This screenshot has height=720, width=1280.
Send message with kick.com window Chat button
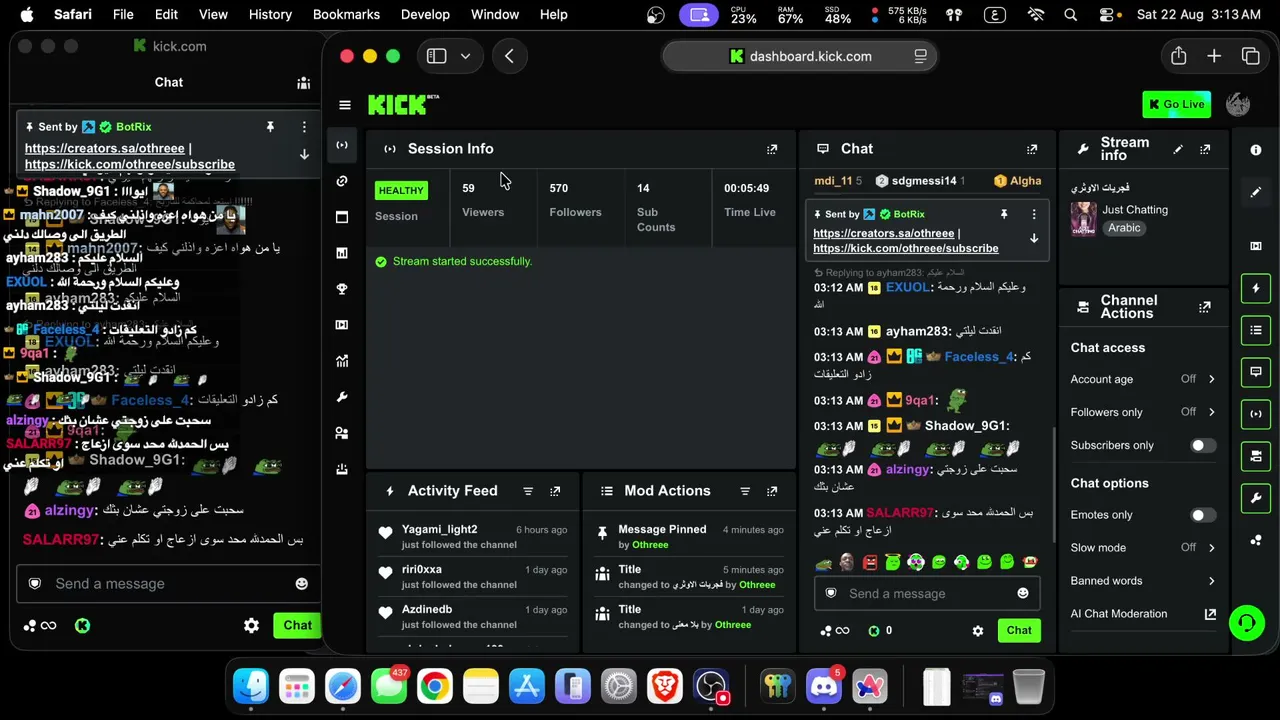[297, 626]
